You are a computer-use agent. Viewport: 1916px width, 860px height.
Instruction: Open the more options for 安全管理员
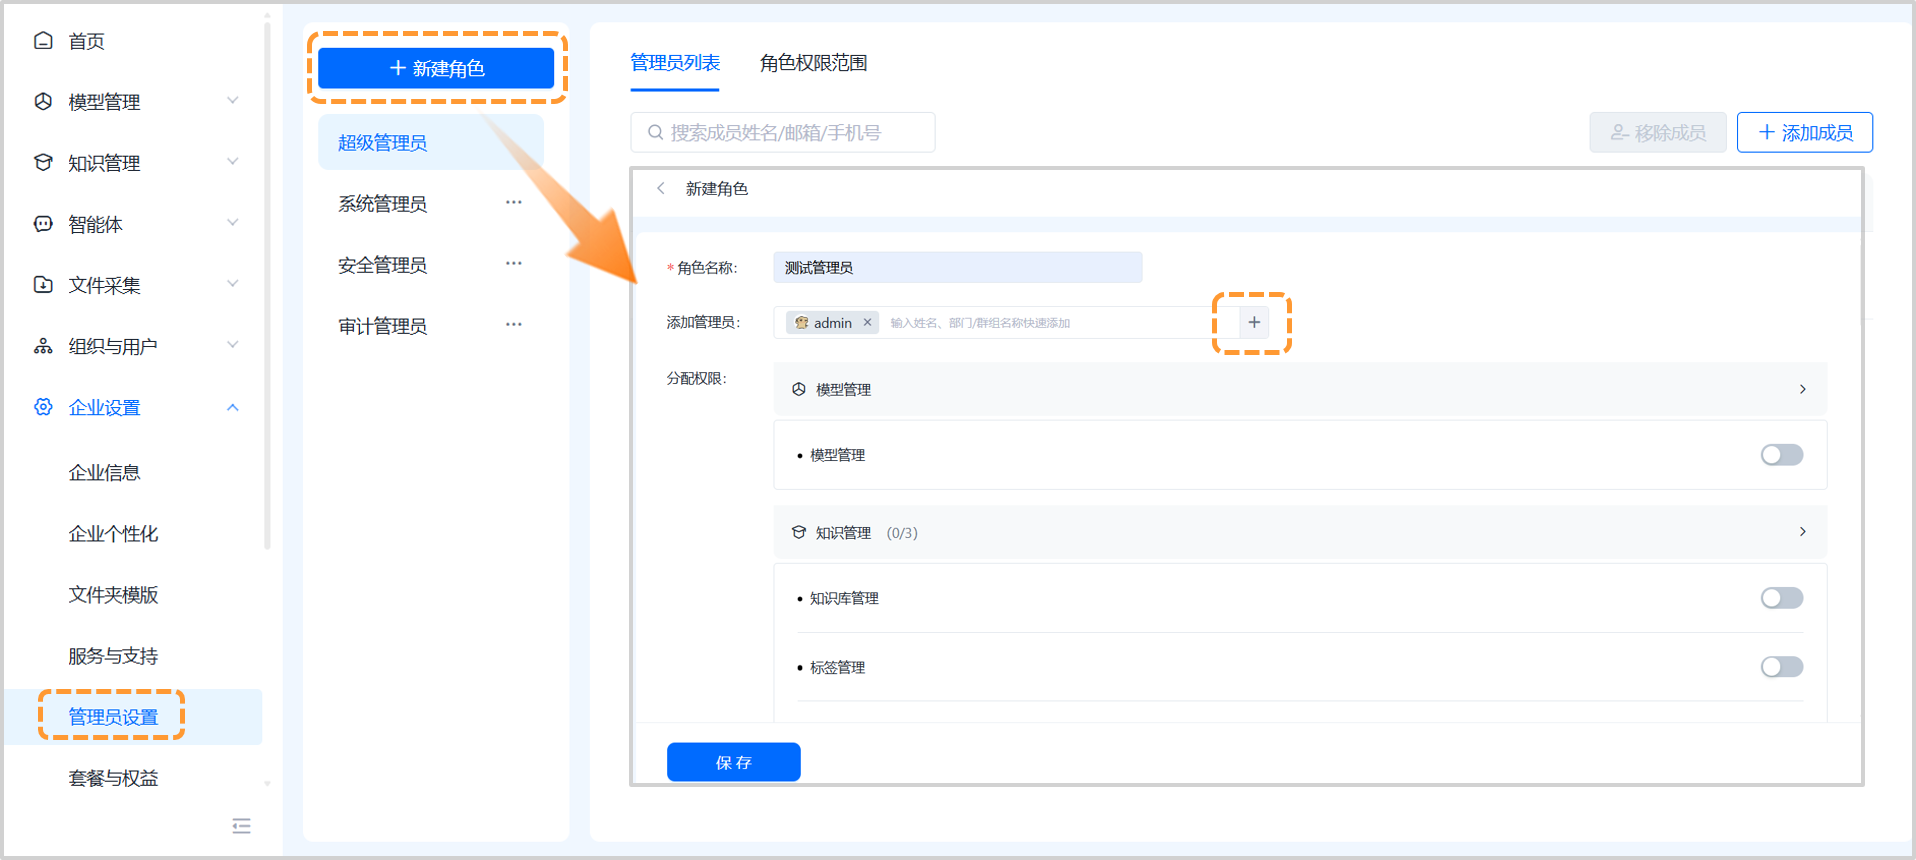pyautogui.click(x=514, y=263)
